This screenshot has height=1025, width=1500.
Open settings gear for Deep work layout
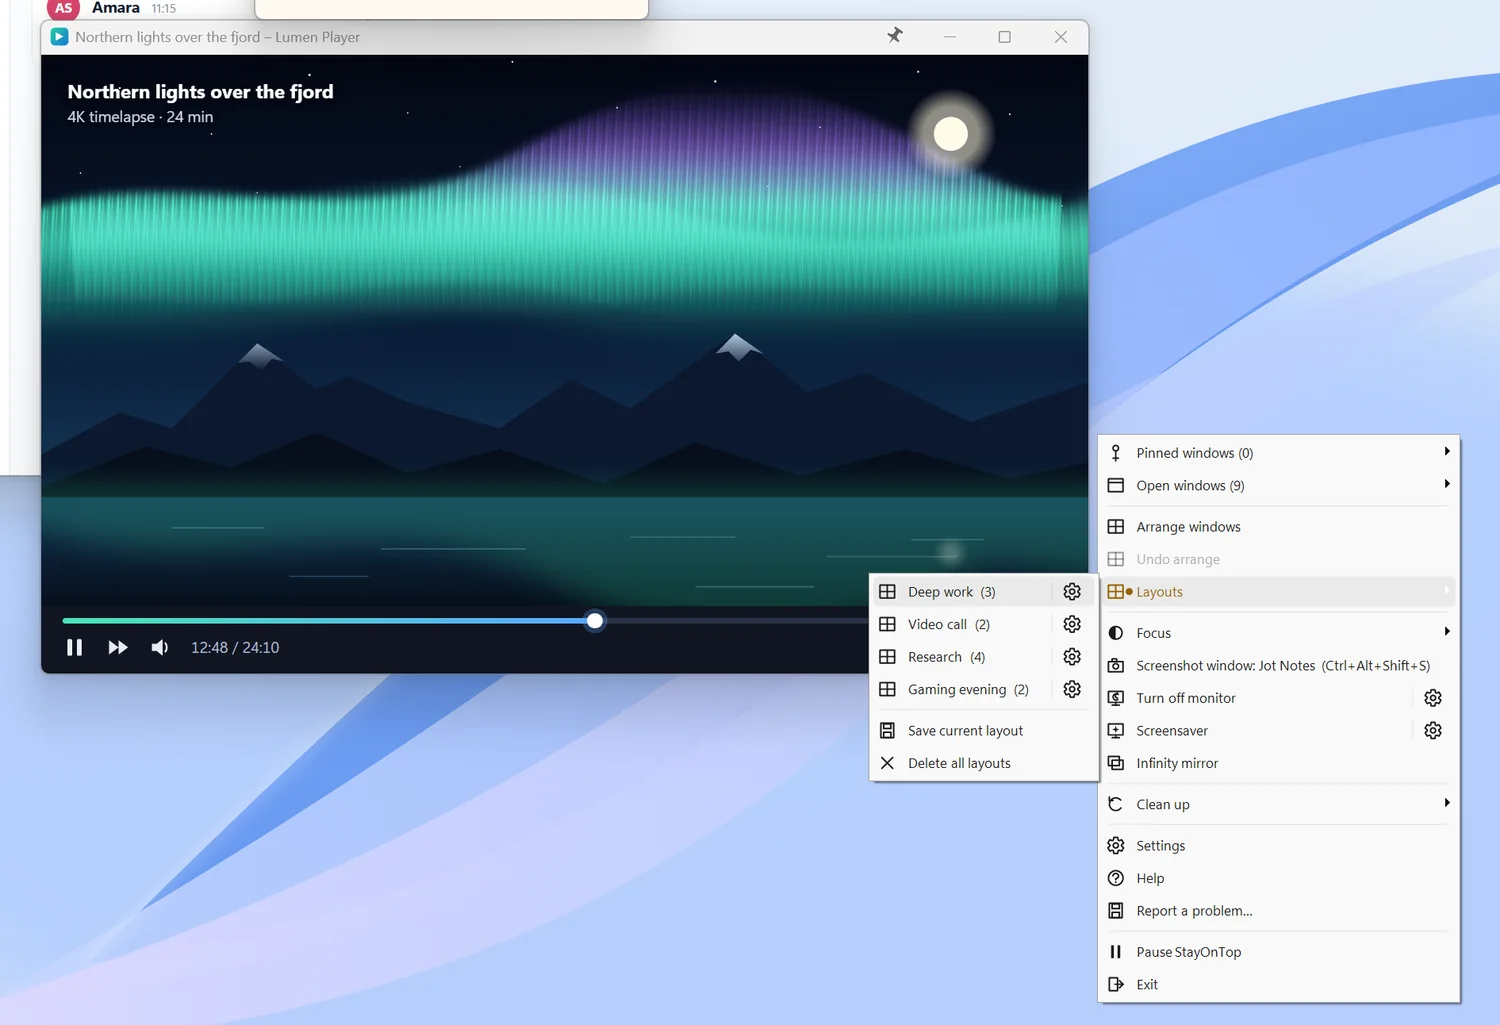click(1072, 591)
